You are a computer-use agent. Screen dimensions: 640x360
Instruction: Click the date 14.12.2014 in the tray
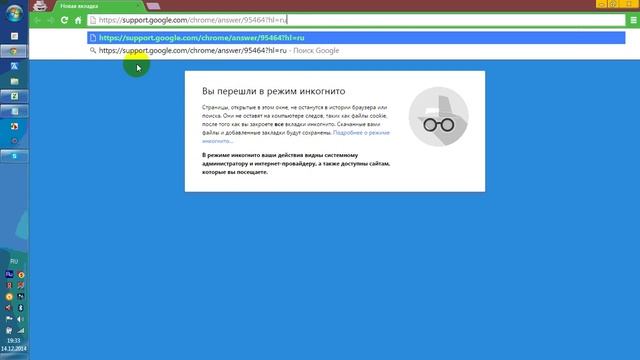(13, 349)
